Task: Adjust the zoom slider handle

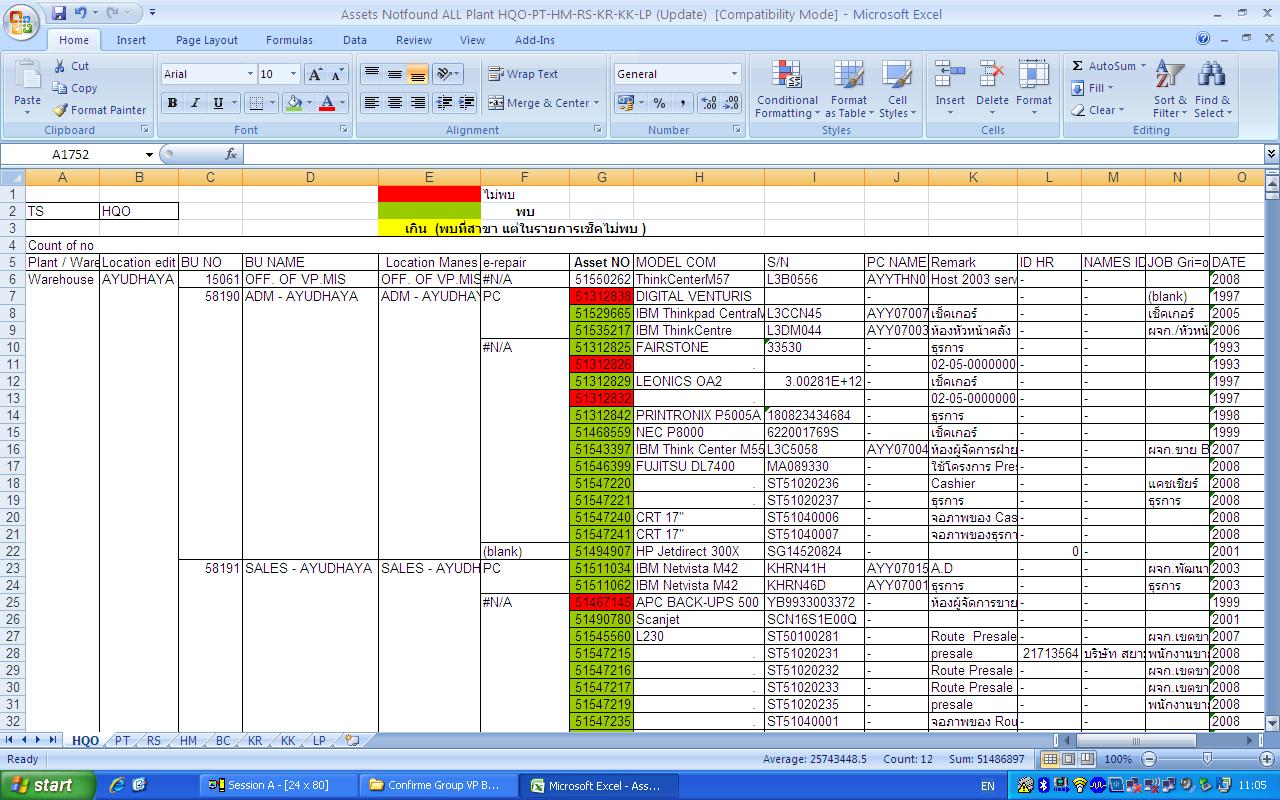Action: (x=1207, y=759)
